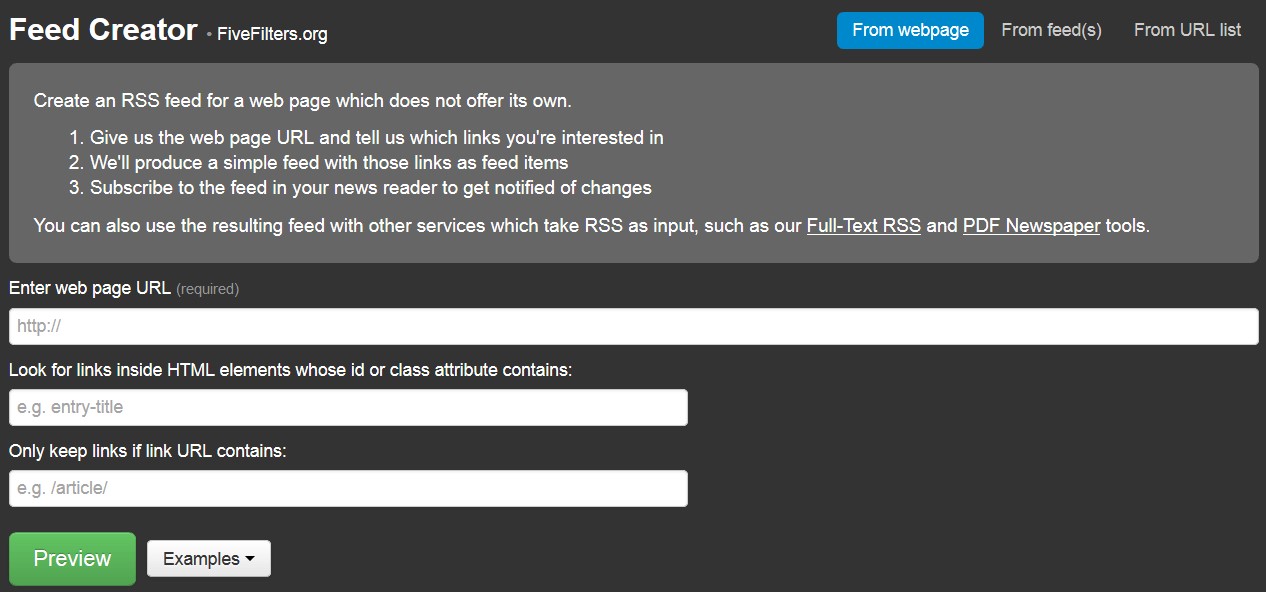Viewport: 1266px width, 592px height.
Task: Click the 'Create an RSS feed' intro sentence
Action: tap(302, 100)
